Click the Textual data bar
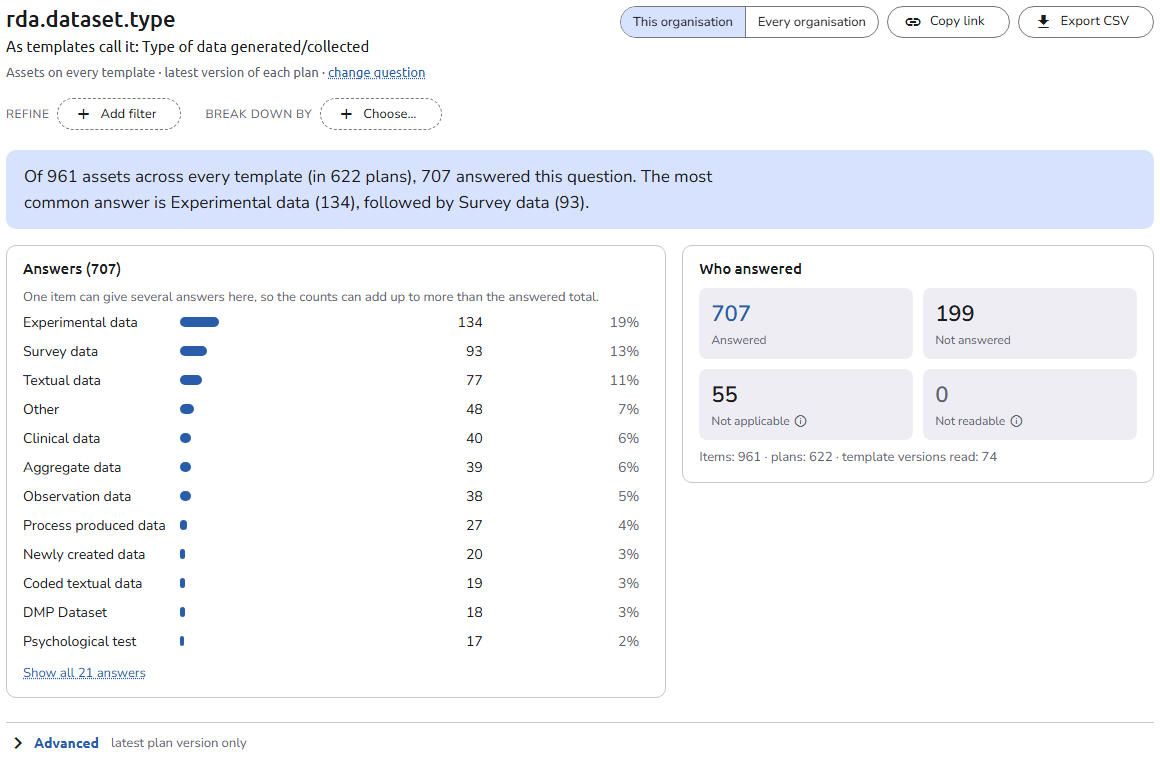Image resolution: width=1160 pixels, height=760 pixels. [191, 380]
